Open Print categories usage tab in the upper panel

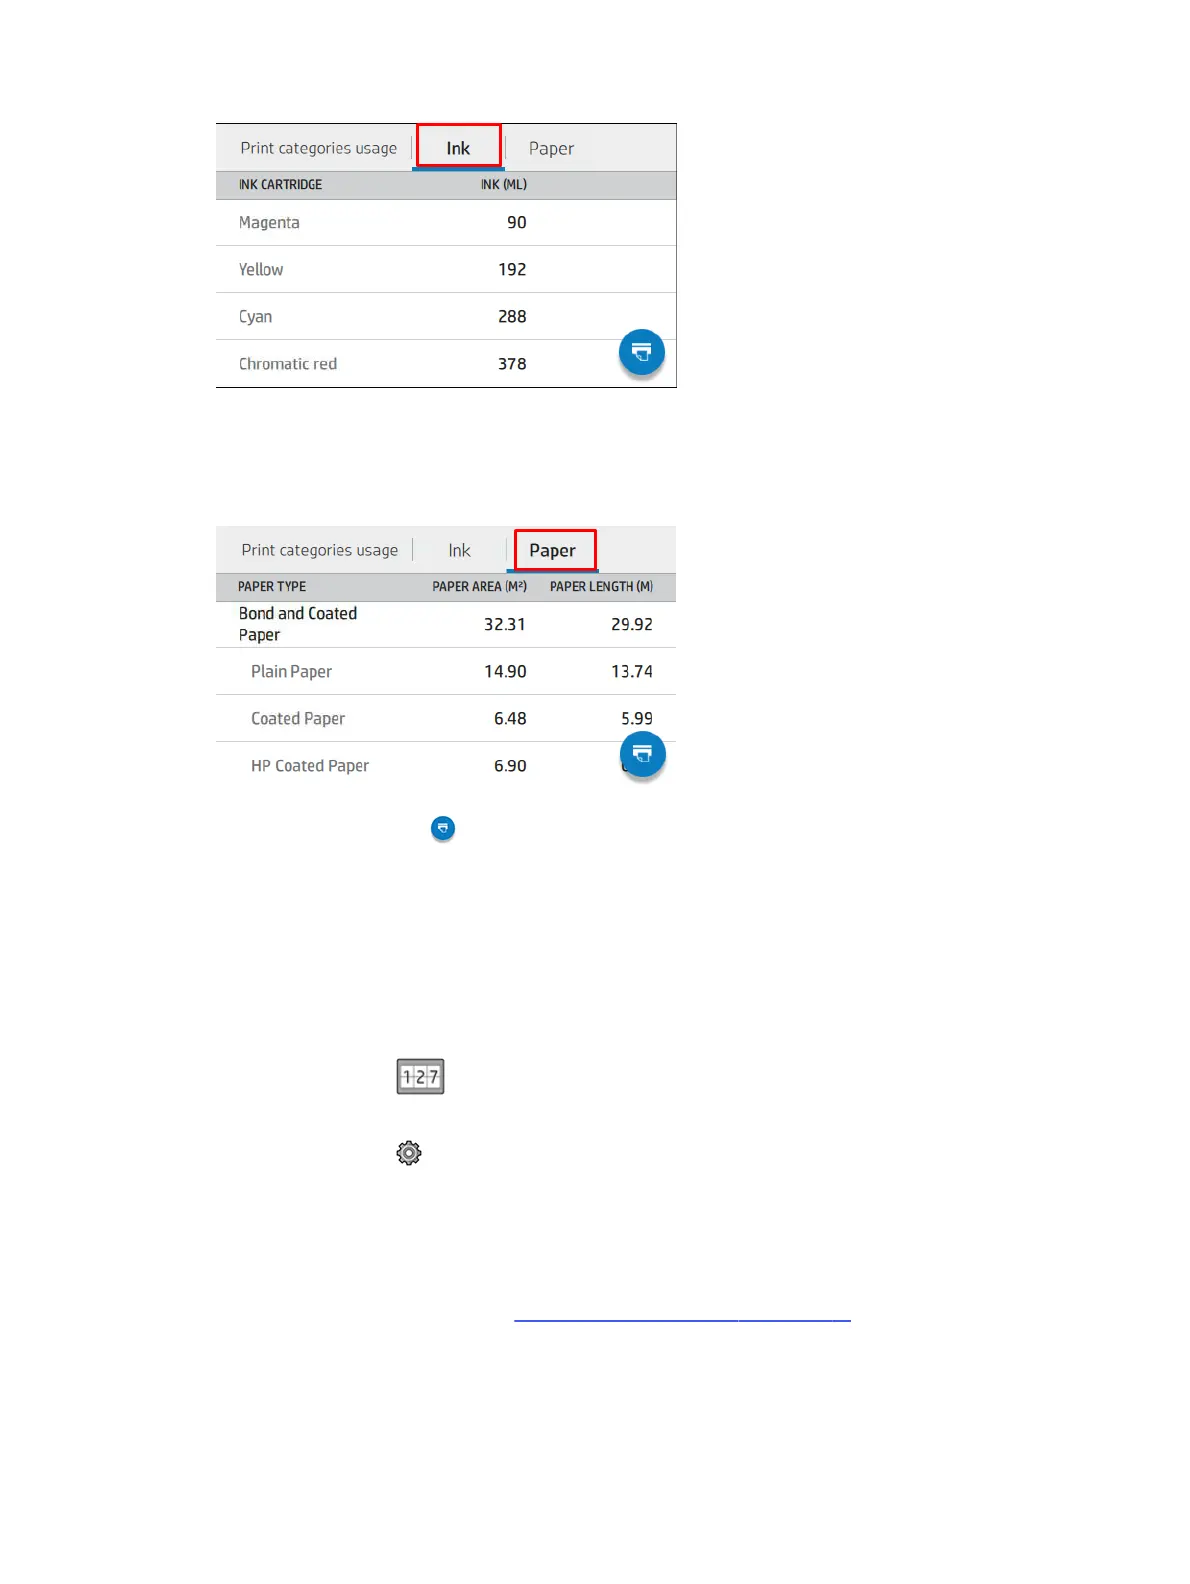point(318,148)
